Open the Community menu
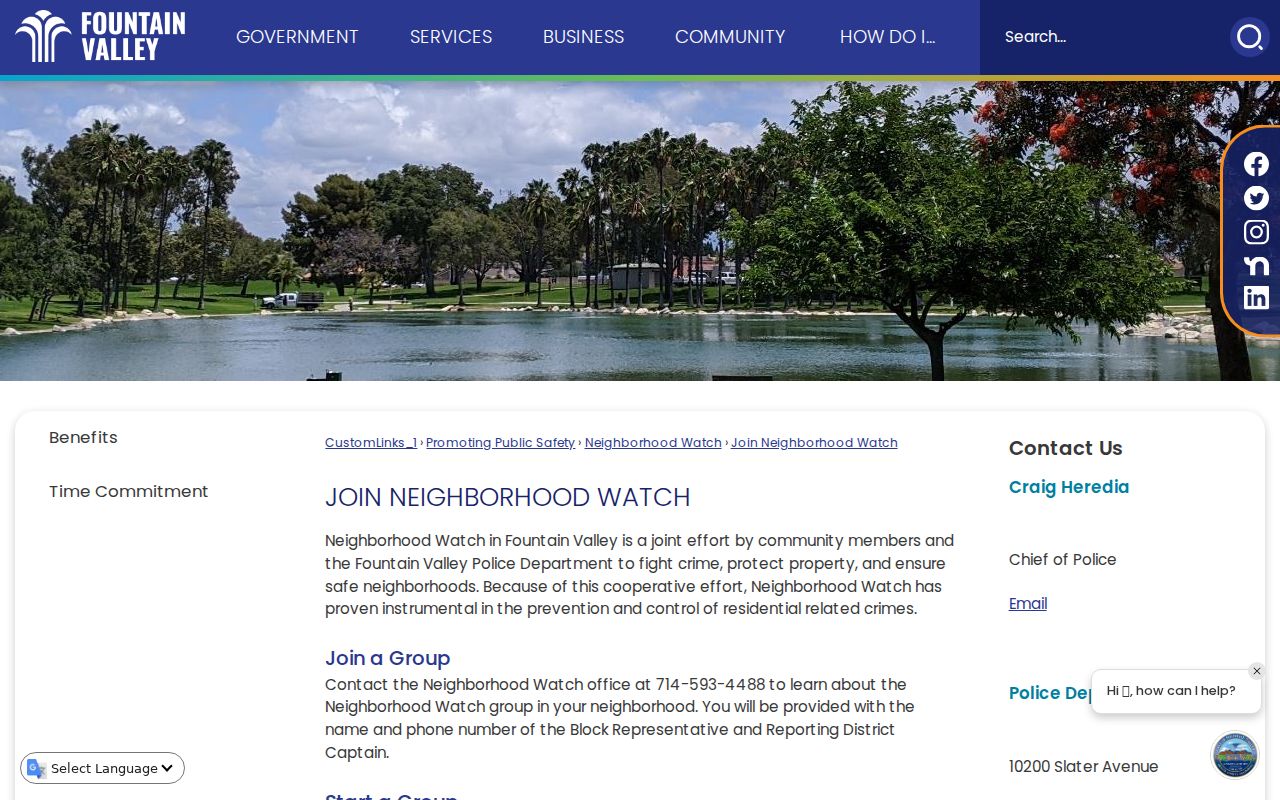The image size is (1280, 800). click(730, 37)
